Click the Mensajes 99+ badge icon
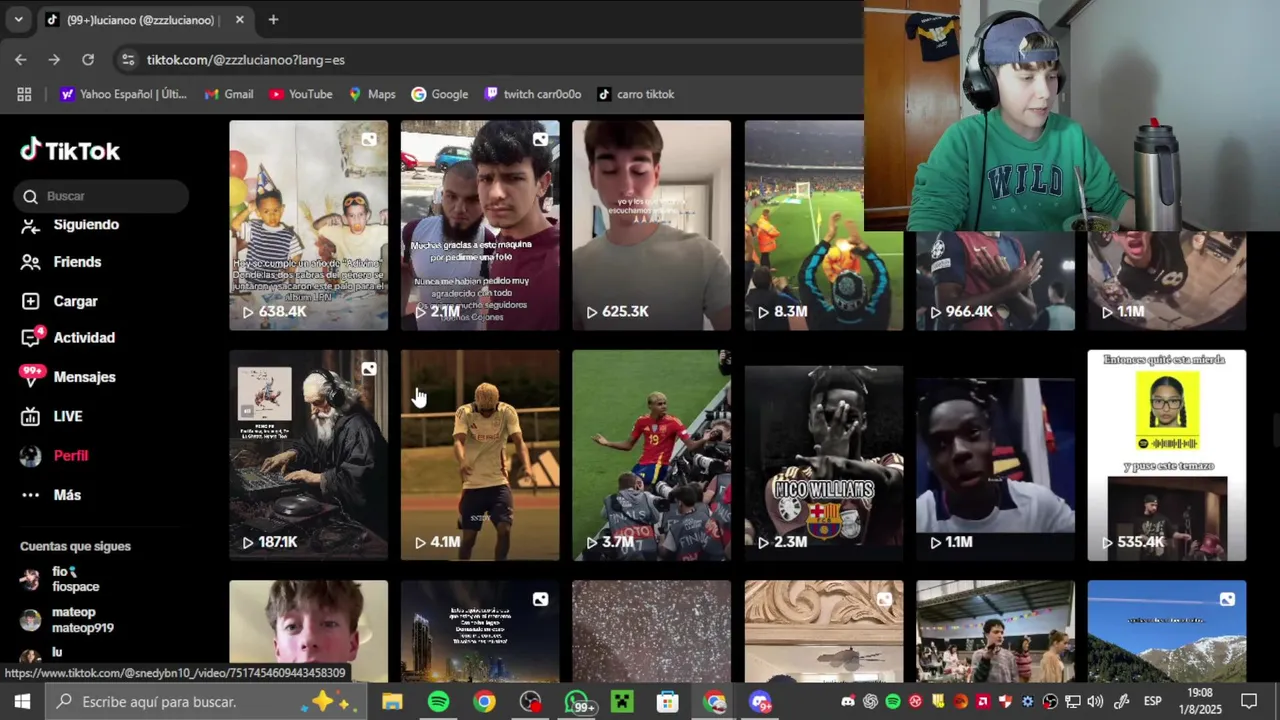Image resolution: width=1280 pixels, height=720 pixels. pyautogui.click(x=32, y=375)
